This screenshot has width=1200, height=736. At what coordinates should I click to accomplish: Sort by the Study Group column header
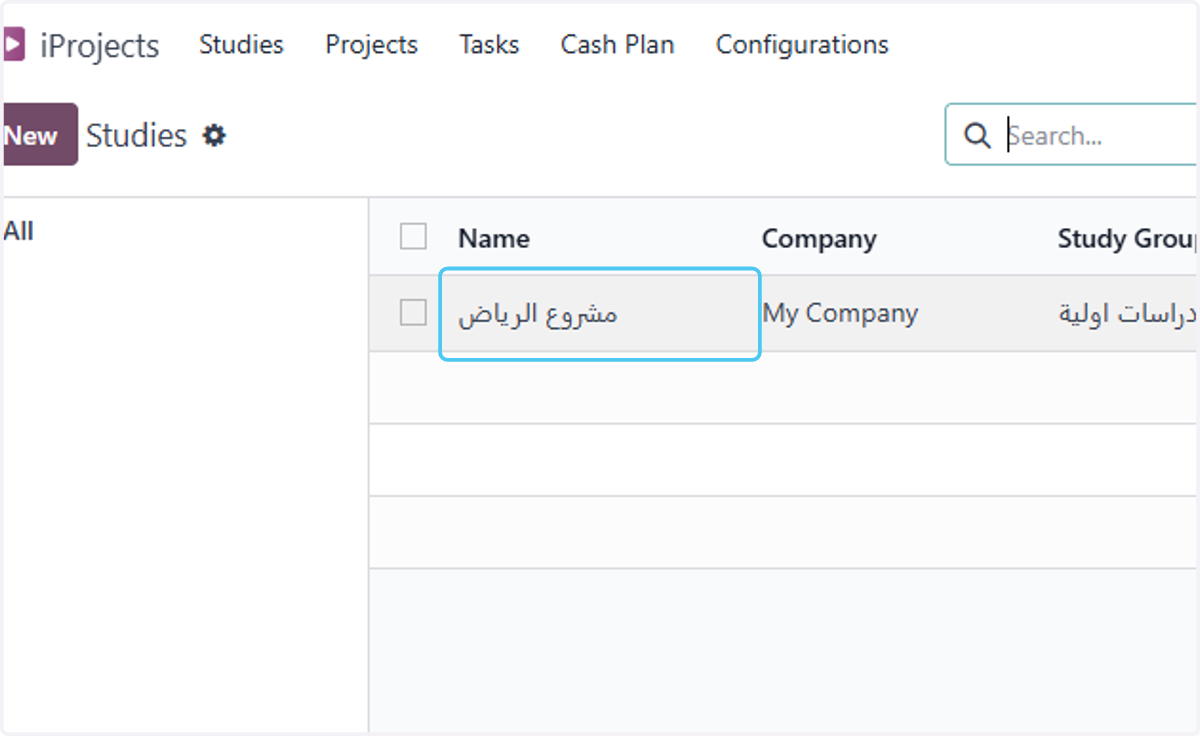pyautogui.click(x=1128, y=238)
